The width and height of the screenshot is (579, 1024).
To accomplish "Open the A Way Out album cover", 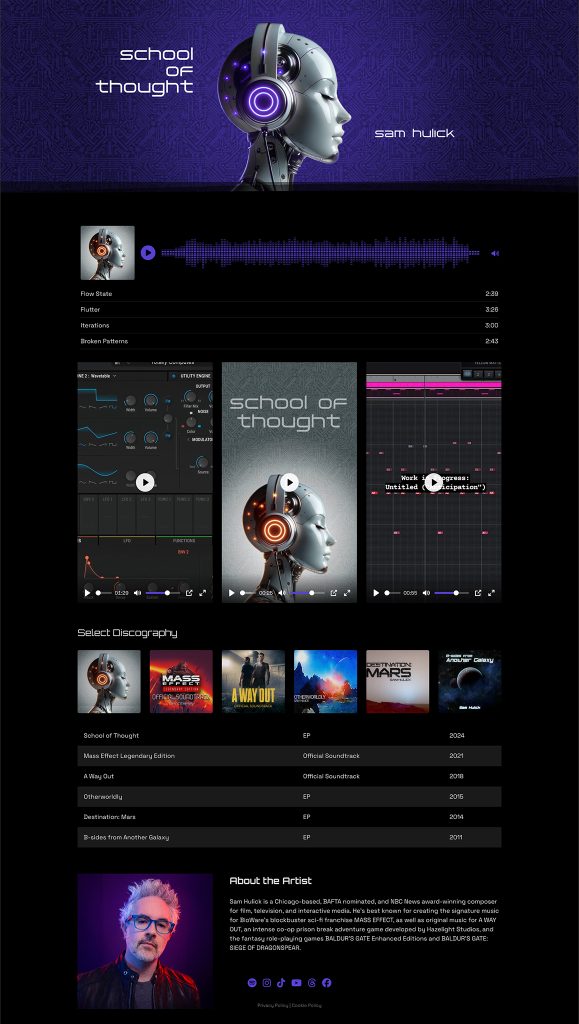I will pos(253,681).
